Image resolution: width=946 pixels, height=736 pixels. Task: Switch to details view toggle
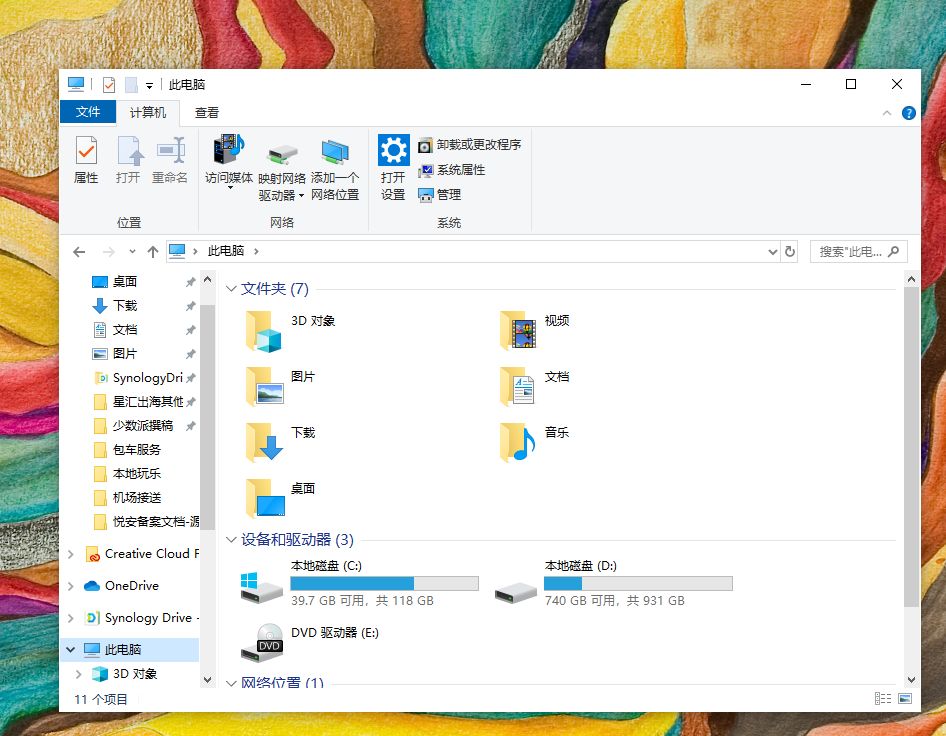(883, 699)
